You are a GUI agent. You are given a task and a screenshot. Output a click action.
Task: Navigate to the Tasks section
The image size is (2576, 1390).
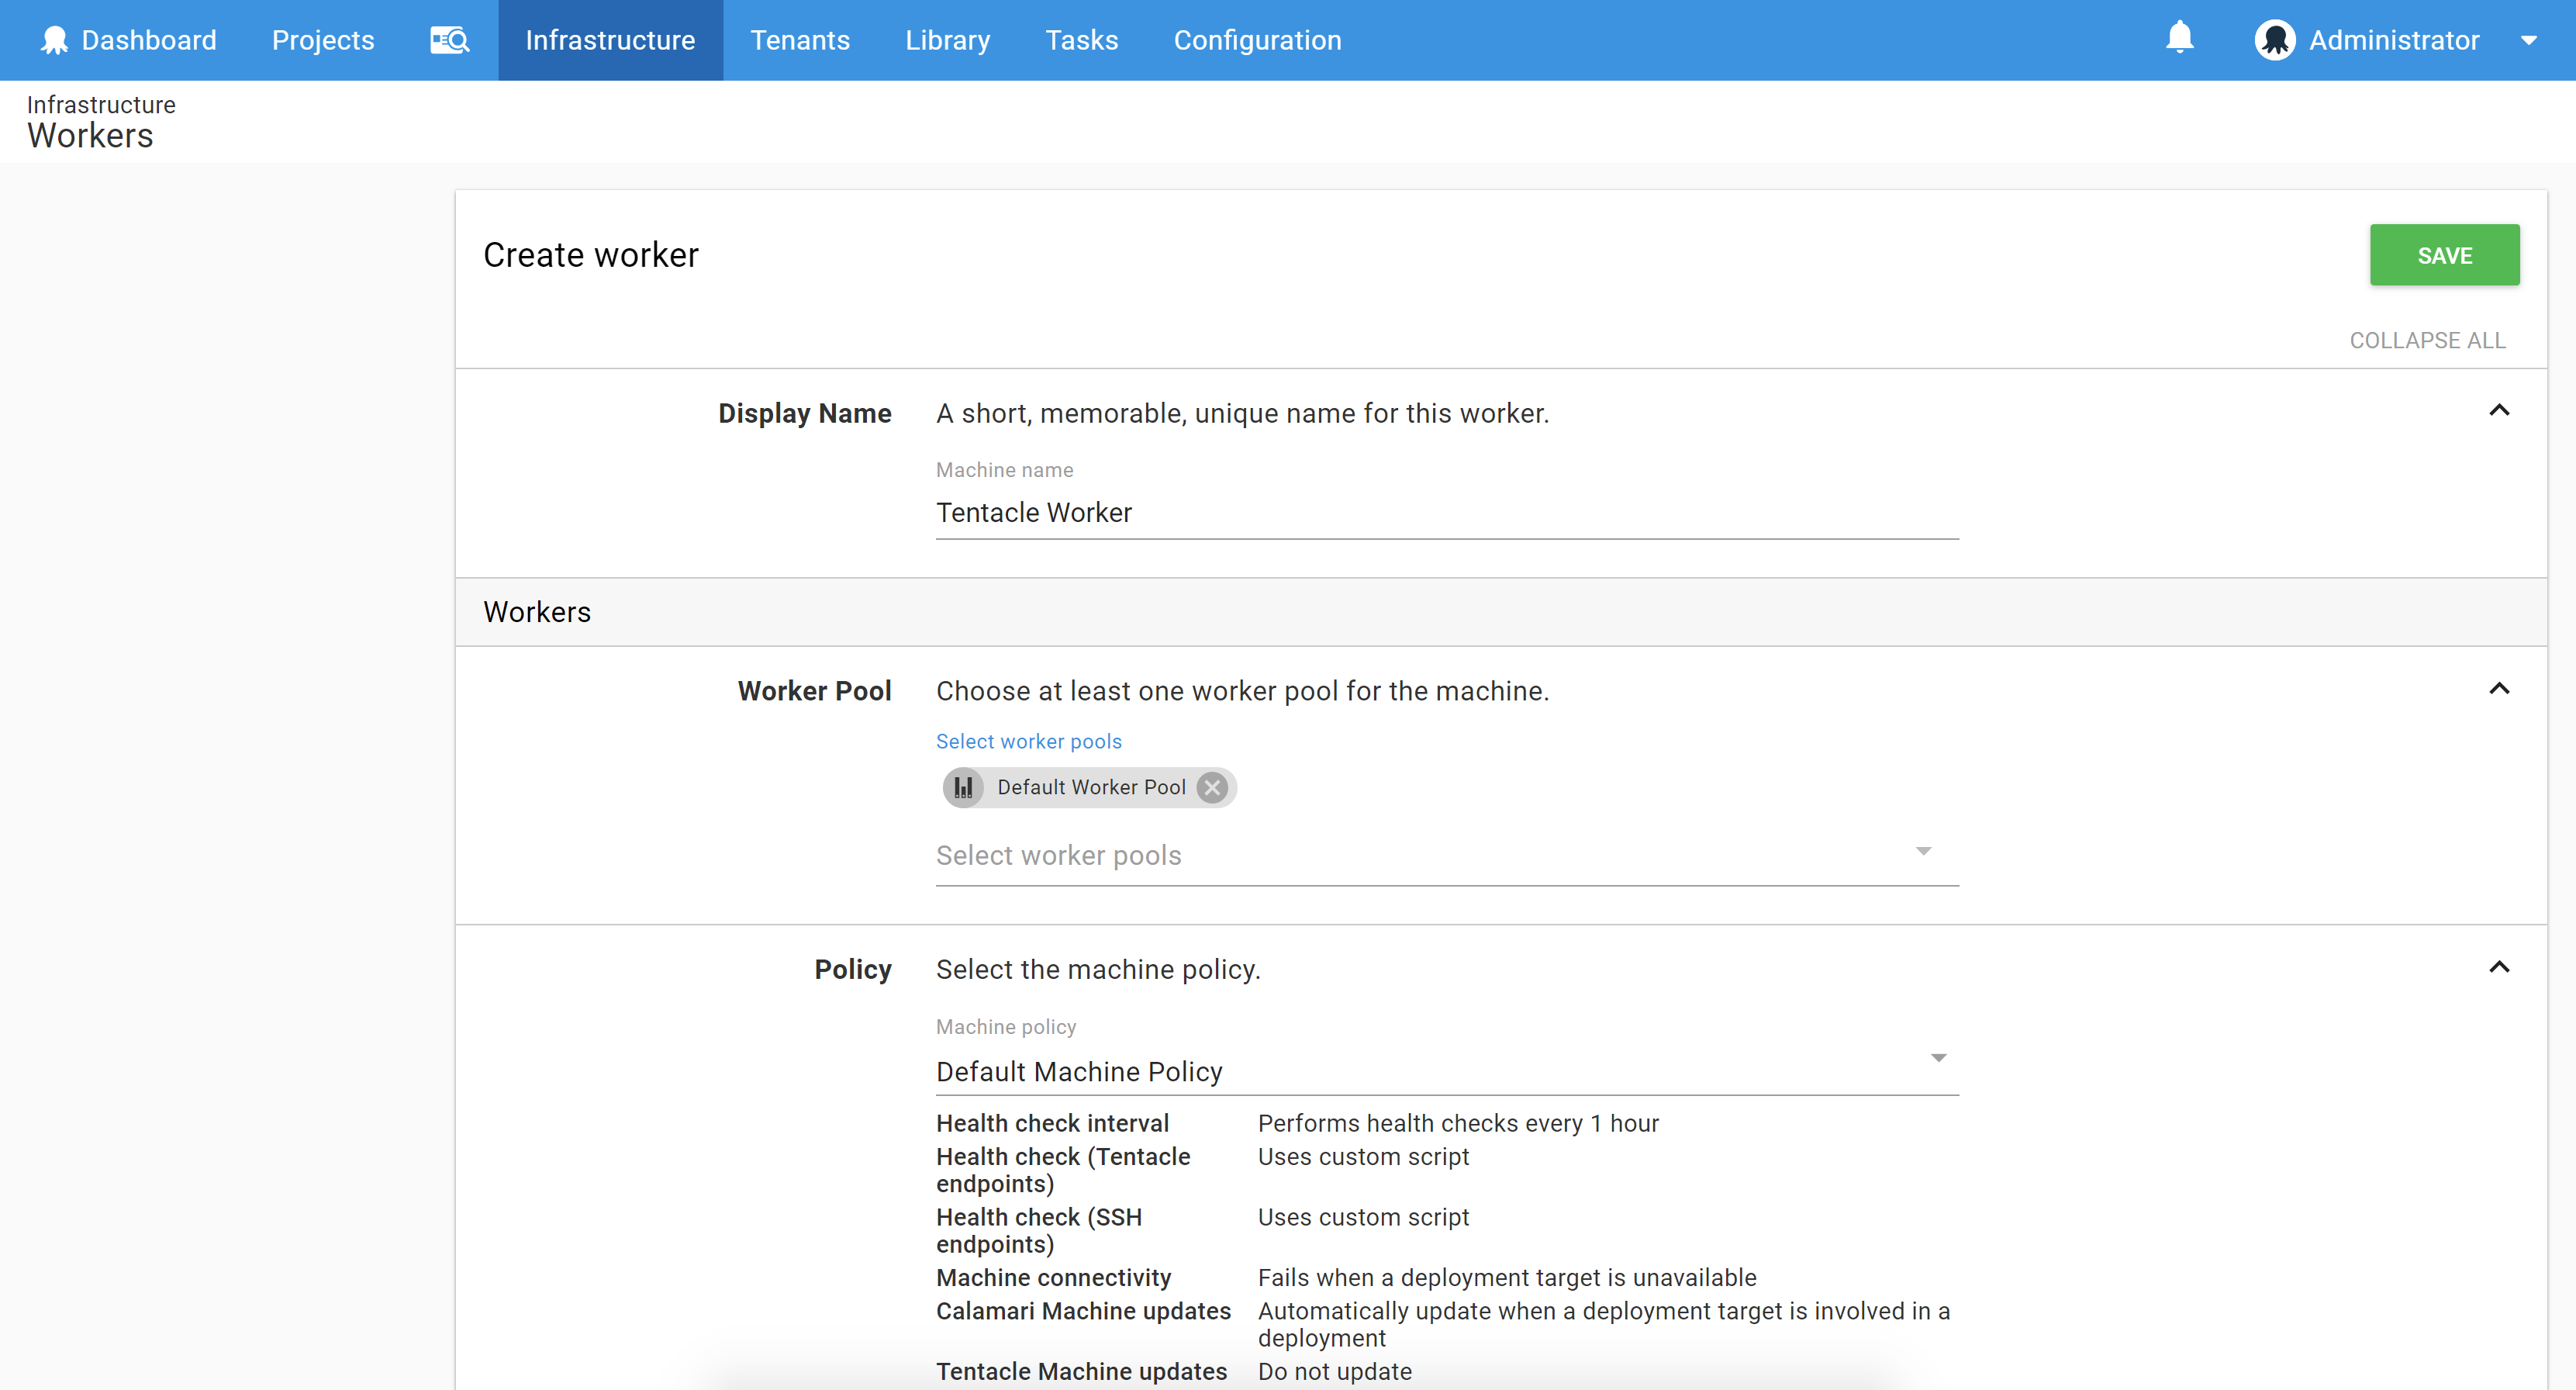tap(1082, 40)
